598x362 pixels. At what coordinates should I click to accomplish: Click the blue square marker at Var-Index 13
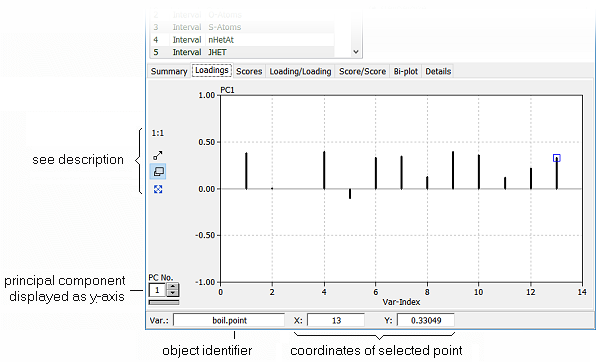click(556, 158)
